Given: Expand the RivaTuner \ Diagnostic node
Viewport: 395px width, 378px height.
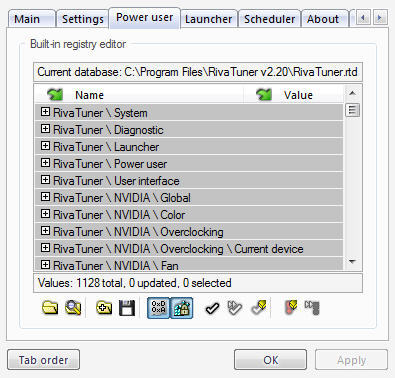Looking at the screenshot, I should [45, 129].
